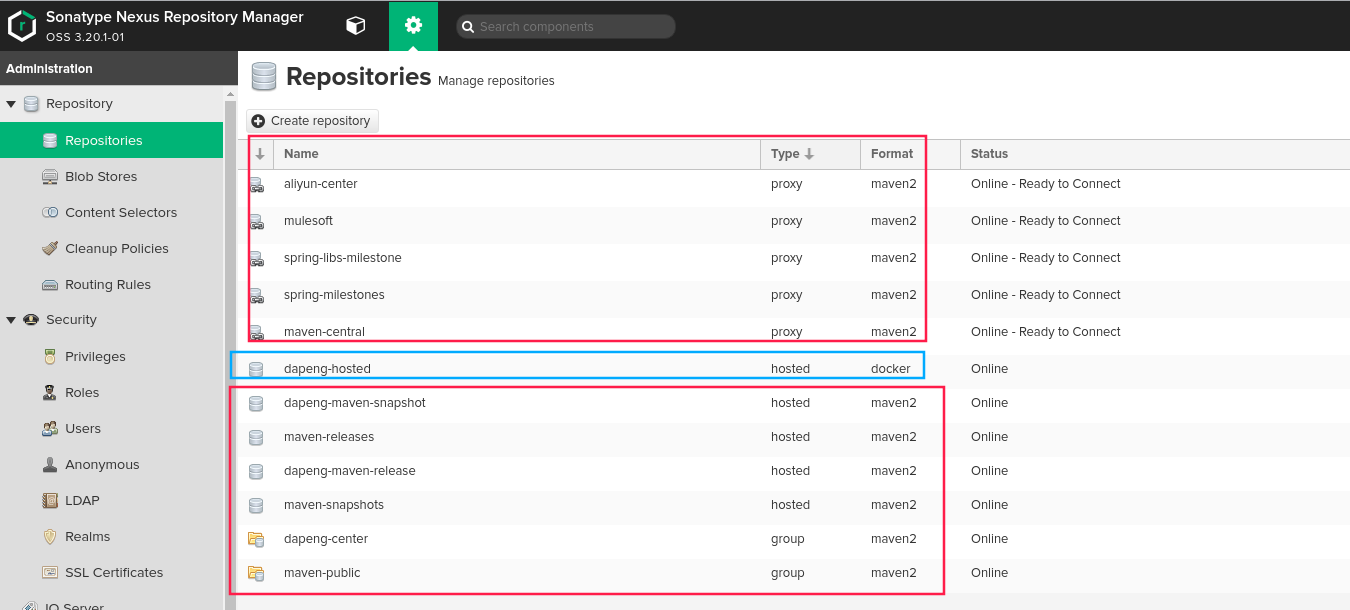
Task: Sort table by the Type column
Action: [810, 154]
